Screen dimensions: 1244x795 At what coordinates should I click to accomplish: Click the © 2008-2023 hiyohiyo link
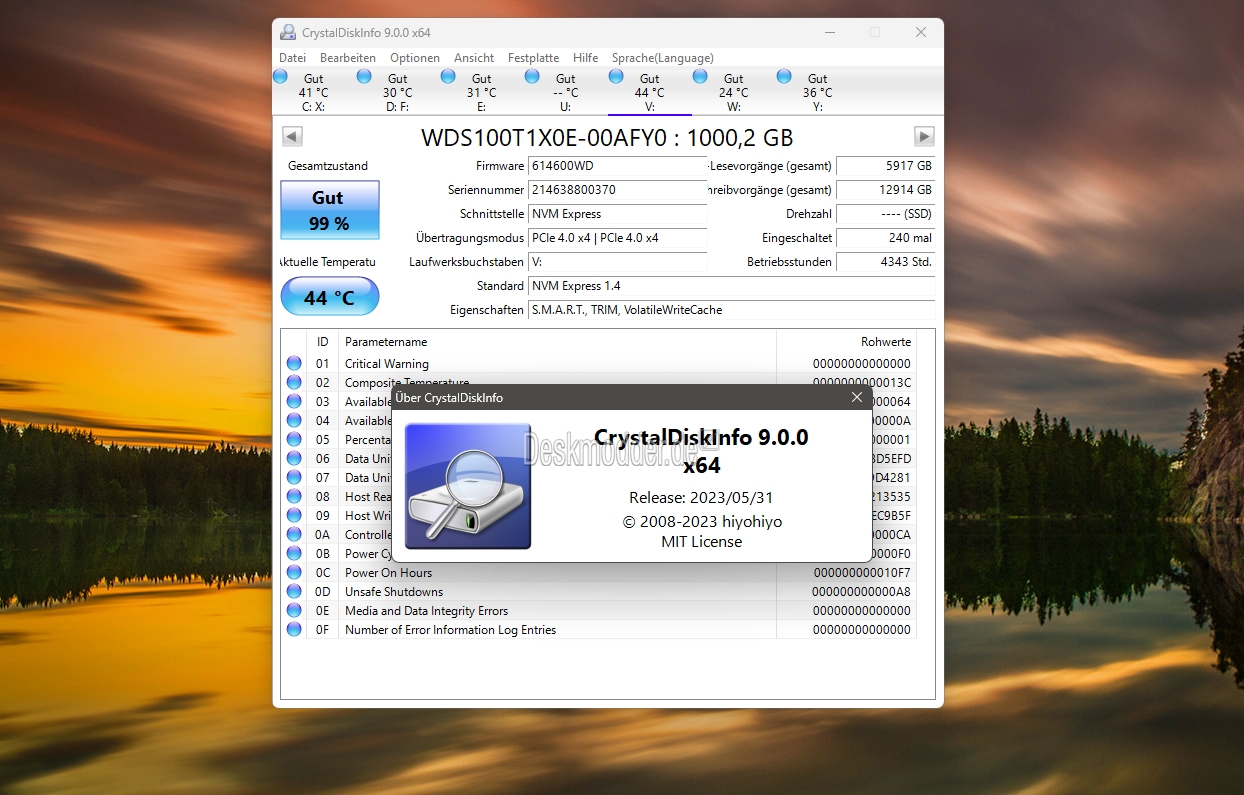point(702,522)
